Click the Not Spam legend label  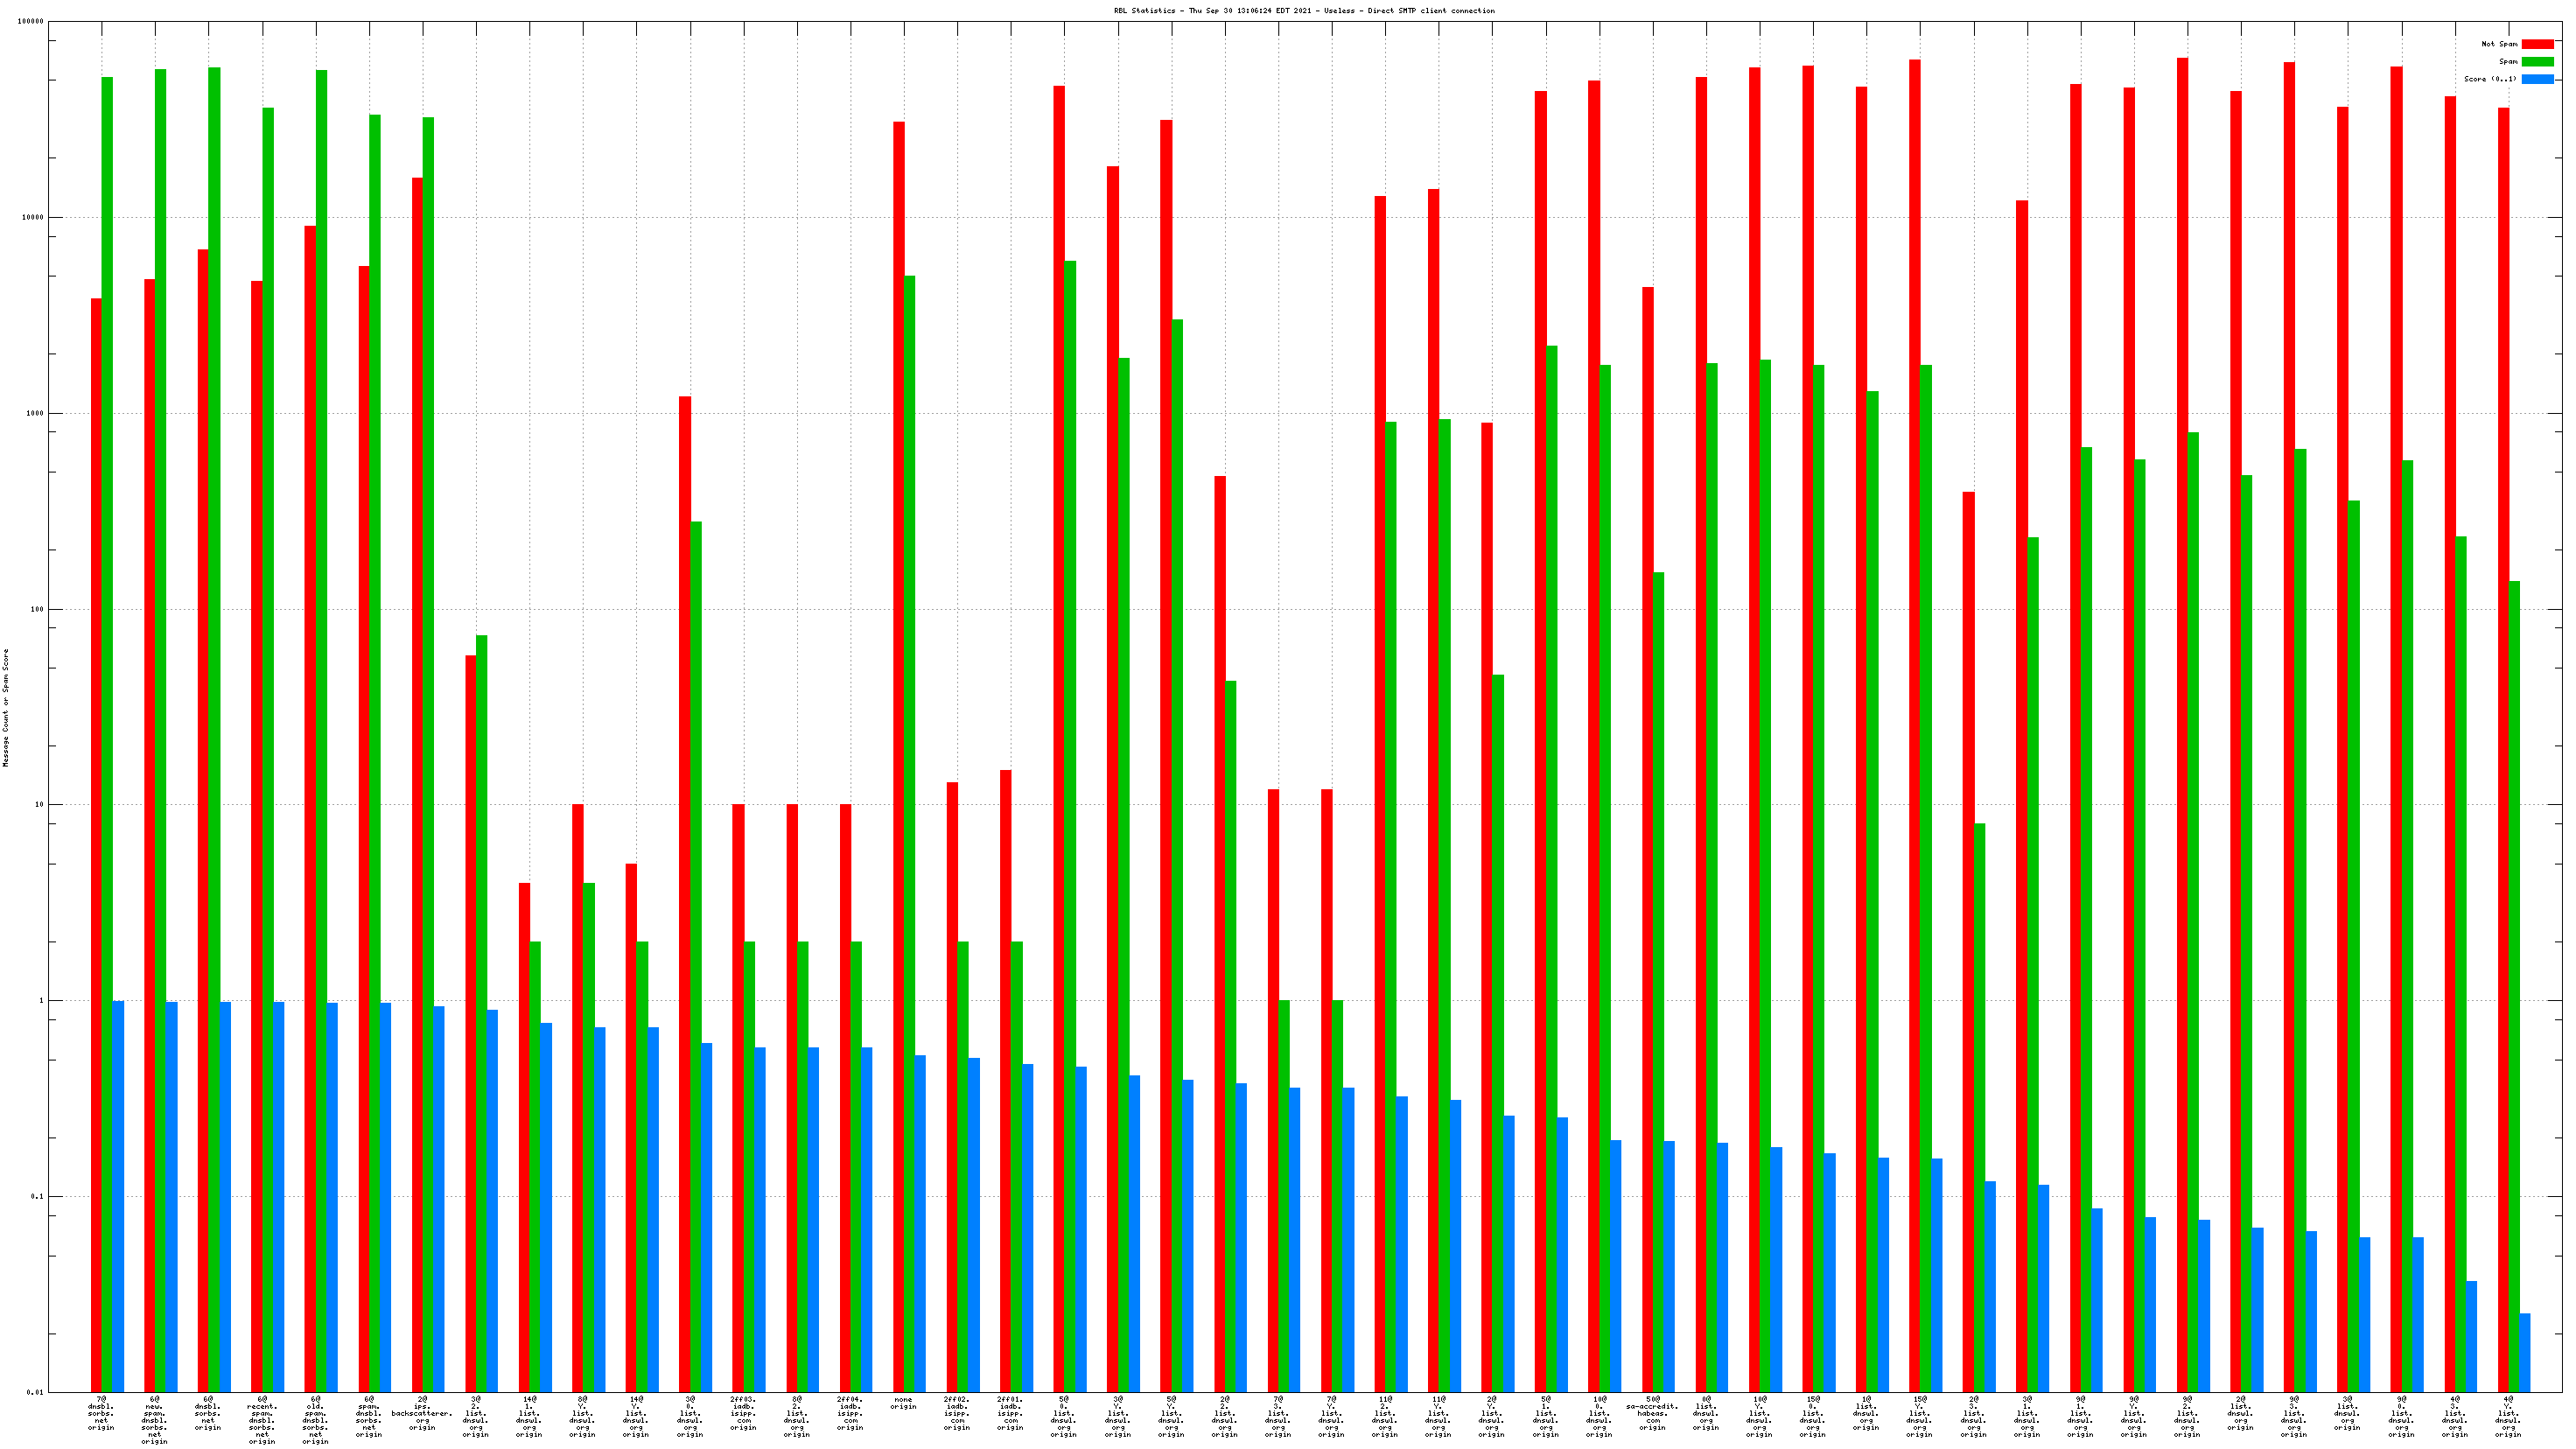pos(2499,44)
